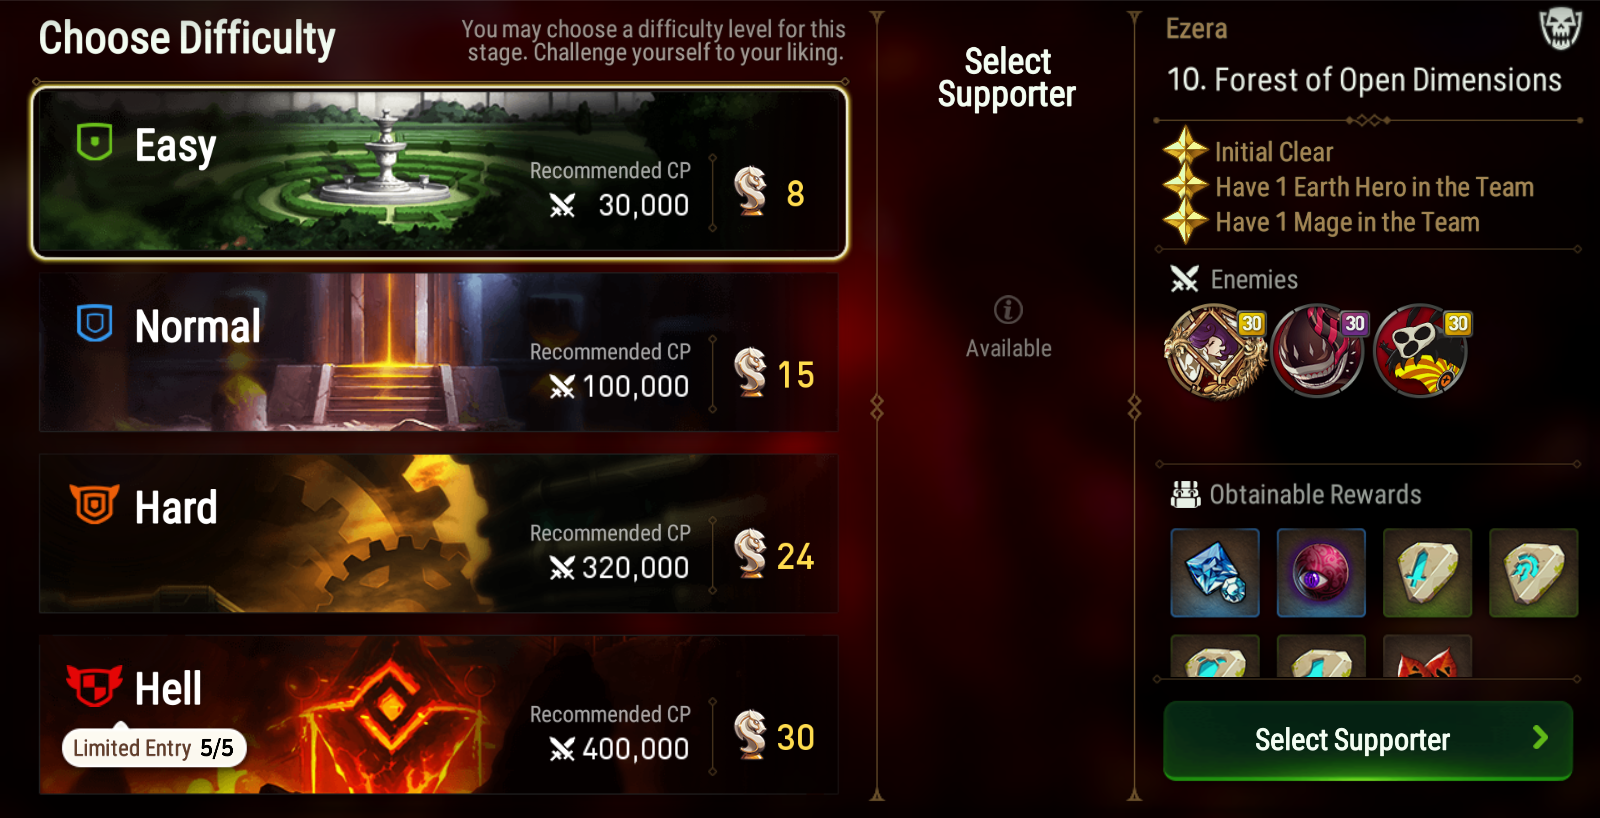
Task: Choose the Easy difficulty option
Action: (440, 172)
